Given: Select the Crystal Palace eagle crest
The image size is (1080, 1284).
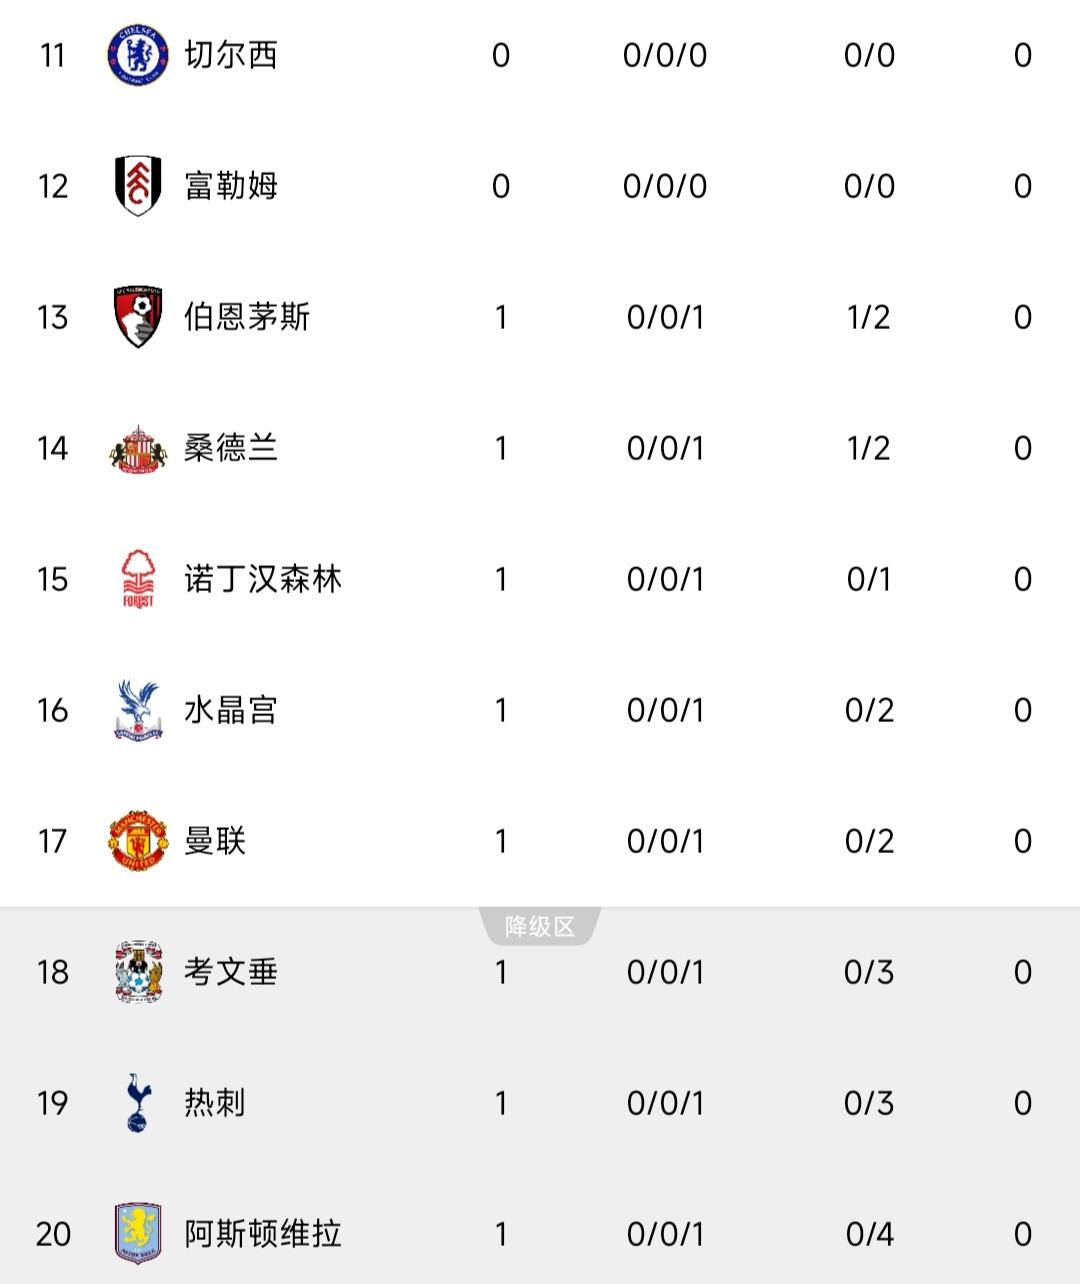Looking at the screenshot, I should coord(137,710).
